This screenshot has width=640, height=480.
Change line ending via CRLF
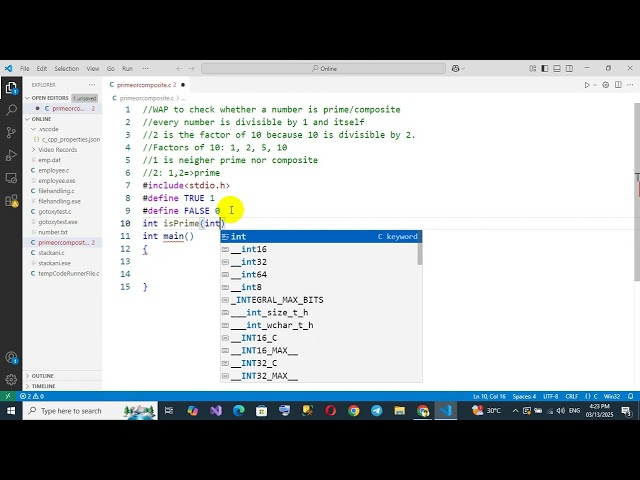point(571,396)
